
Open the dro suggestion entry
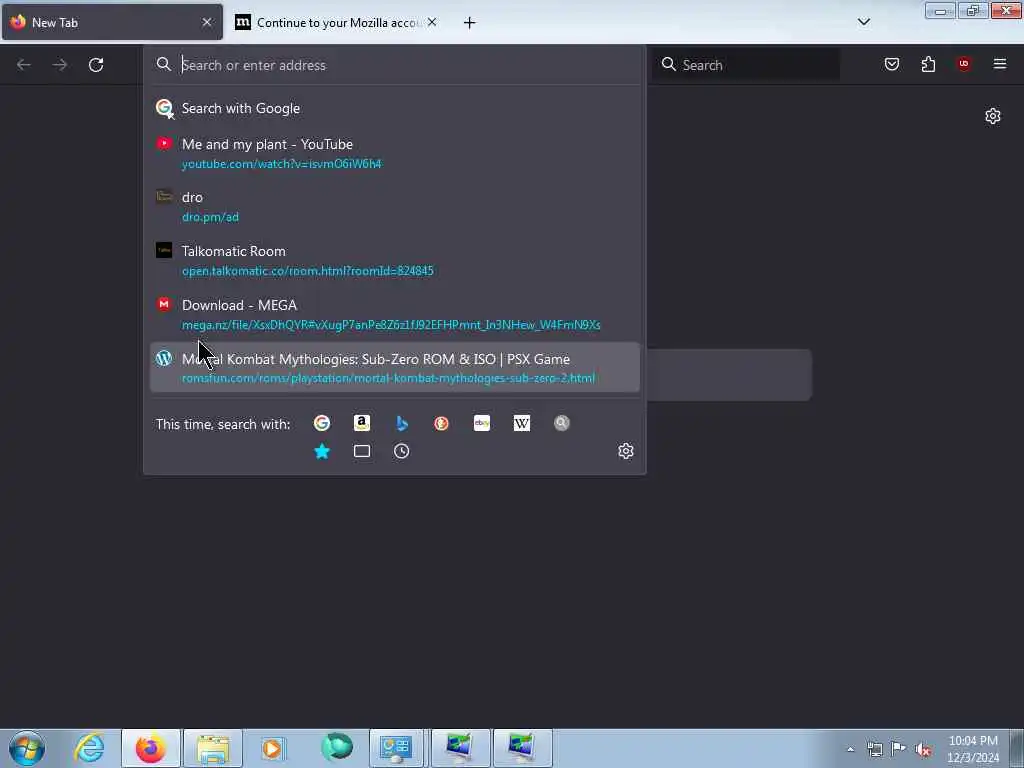tap(394, 206)
